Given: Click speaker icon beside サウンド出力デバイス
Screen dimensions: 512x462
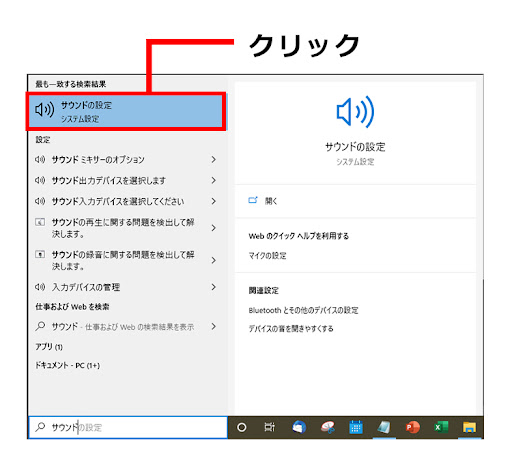Looking at the screenshot, I should tap(40, 180).
